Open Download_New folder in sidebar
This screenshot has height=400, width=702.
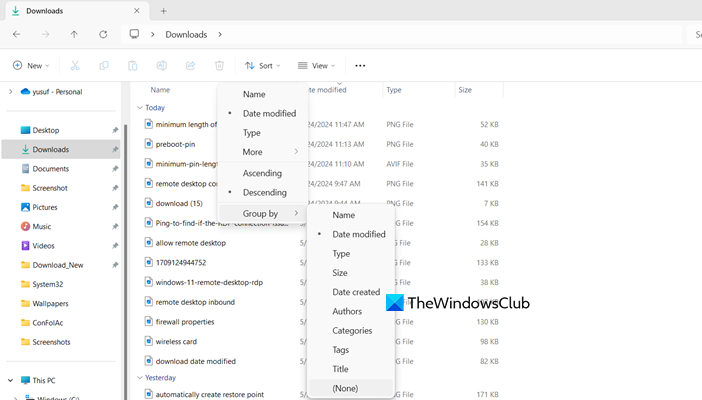(x=60, y=265)
